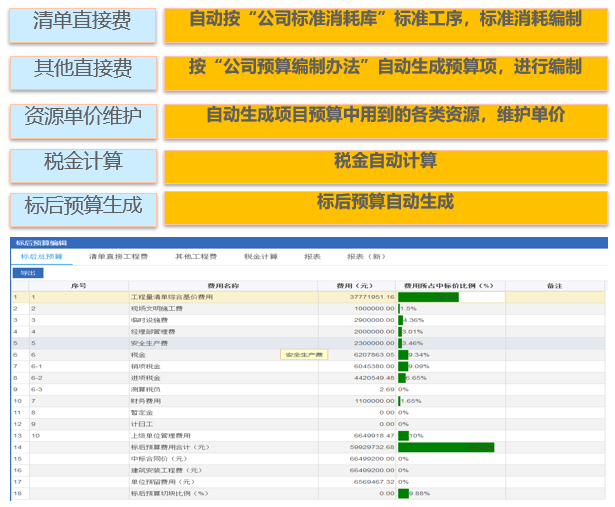Switch to the 报表（新） tab
The width and height of the screenshot is (615, 507).
click(365, 257)
